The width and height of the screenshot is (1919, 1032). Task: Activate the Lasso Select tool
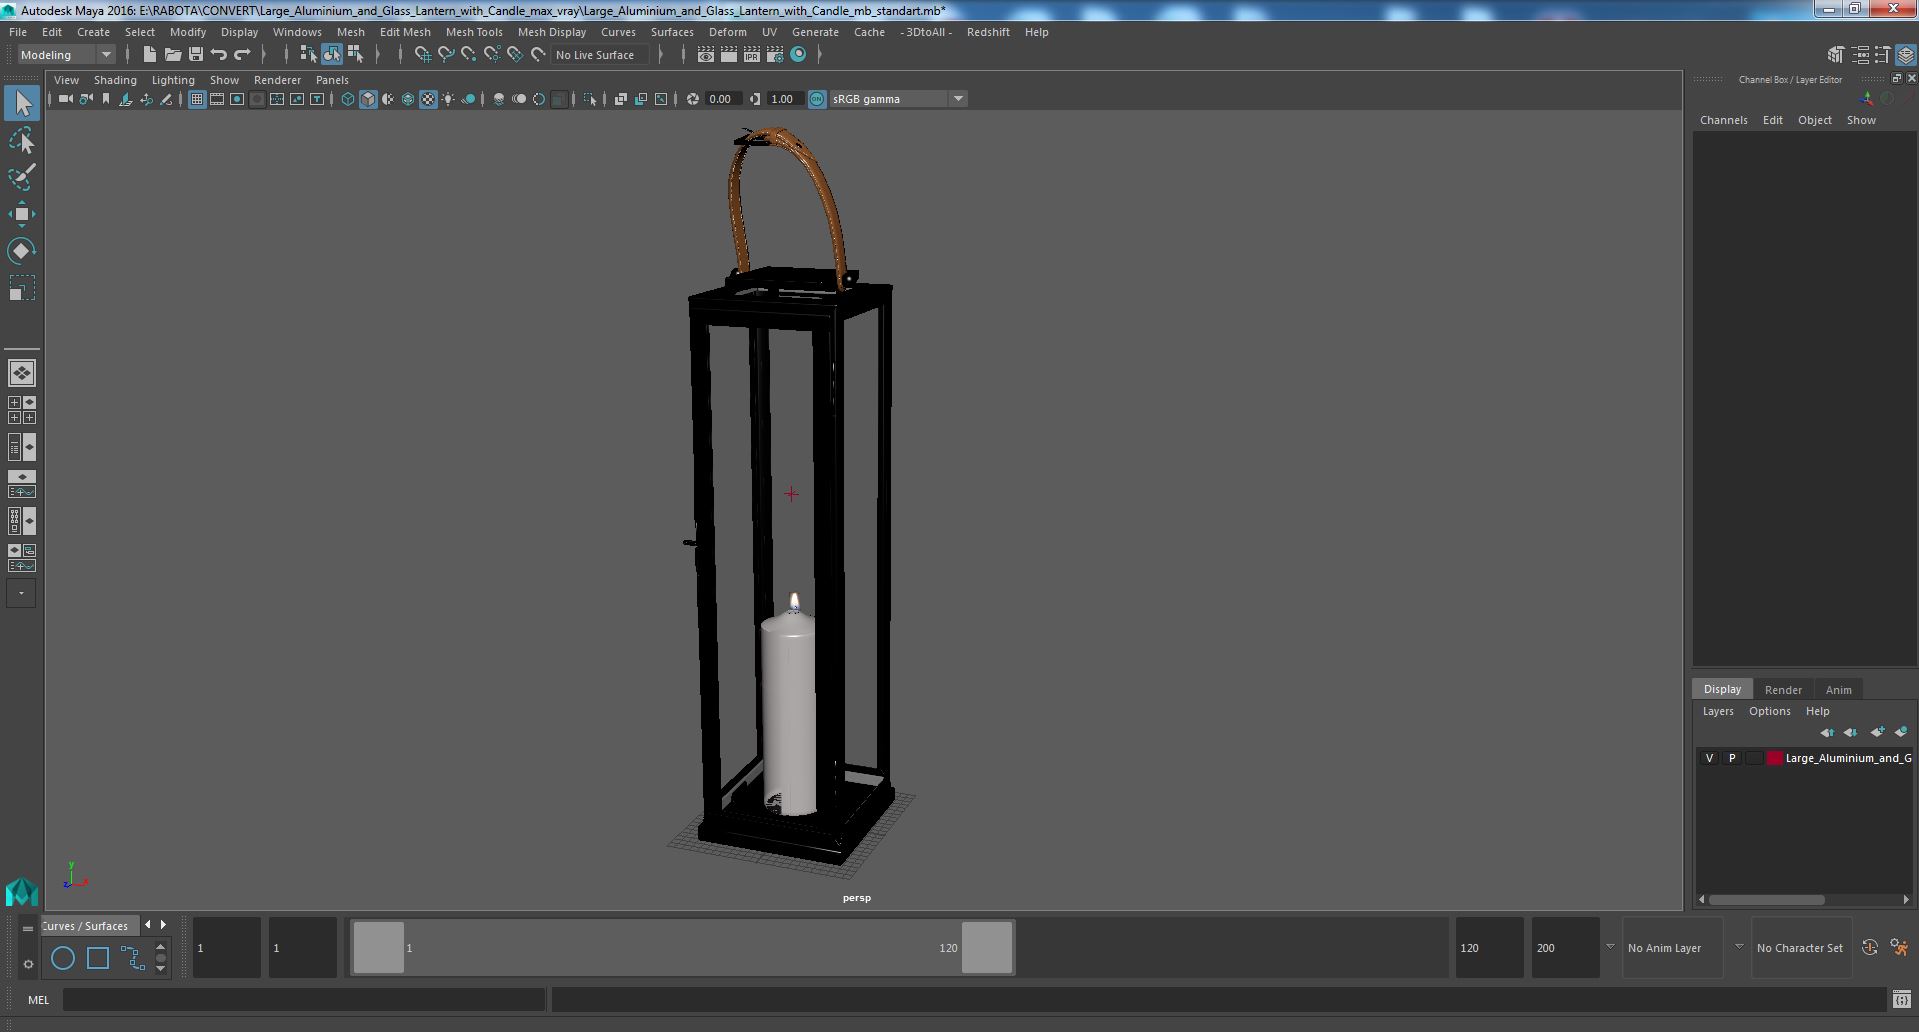coord(22,141)
